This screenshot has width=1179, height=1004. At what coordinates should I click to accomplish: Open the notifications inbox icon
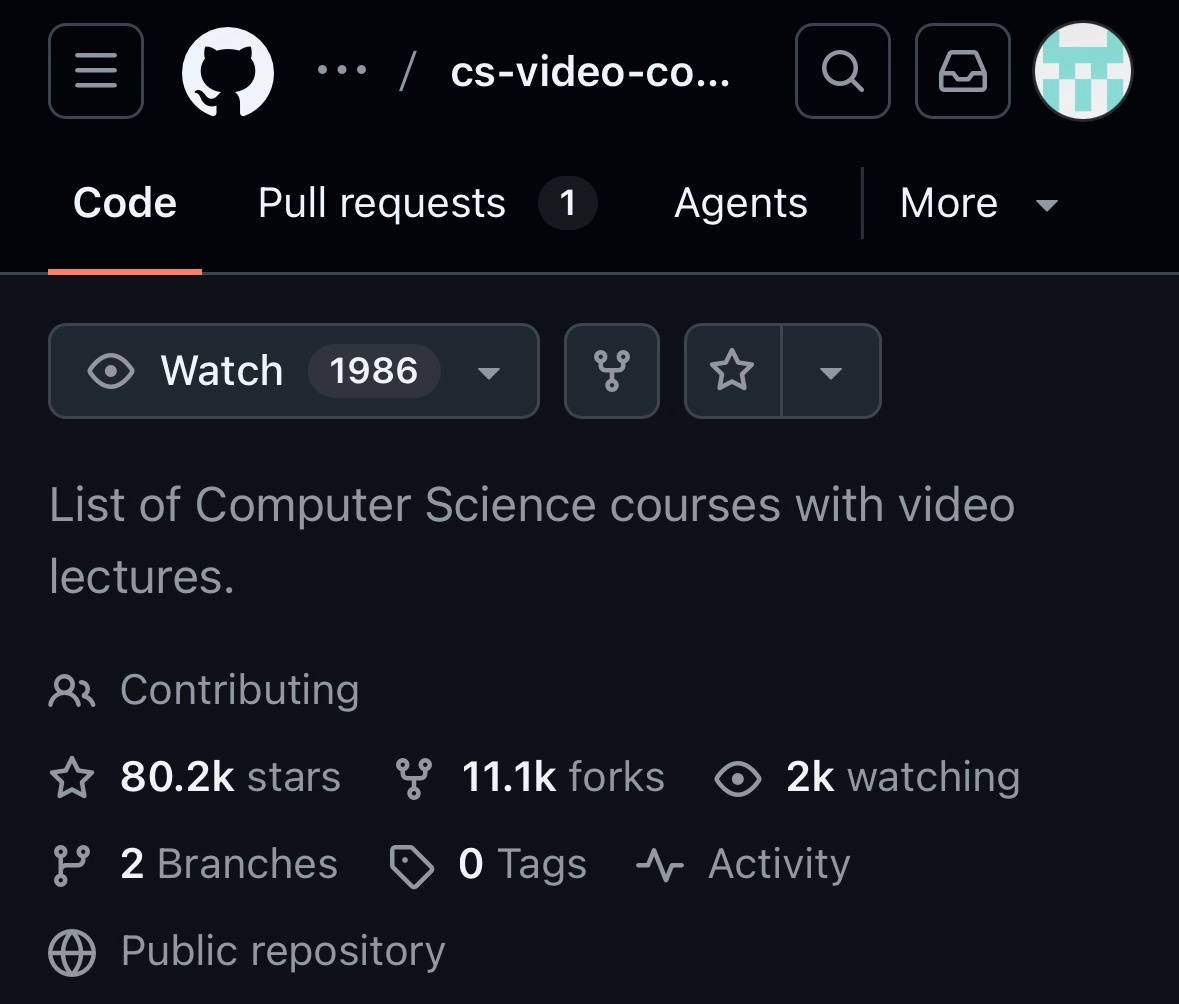coord(962,72)
